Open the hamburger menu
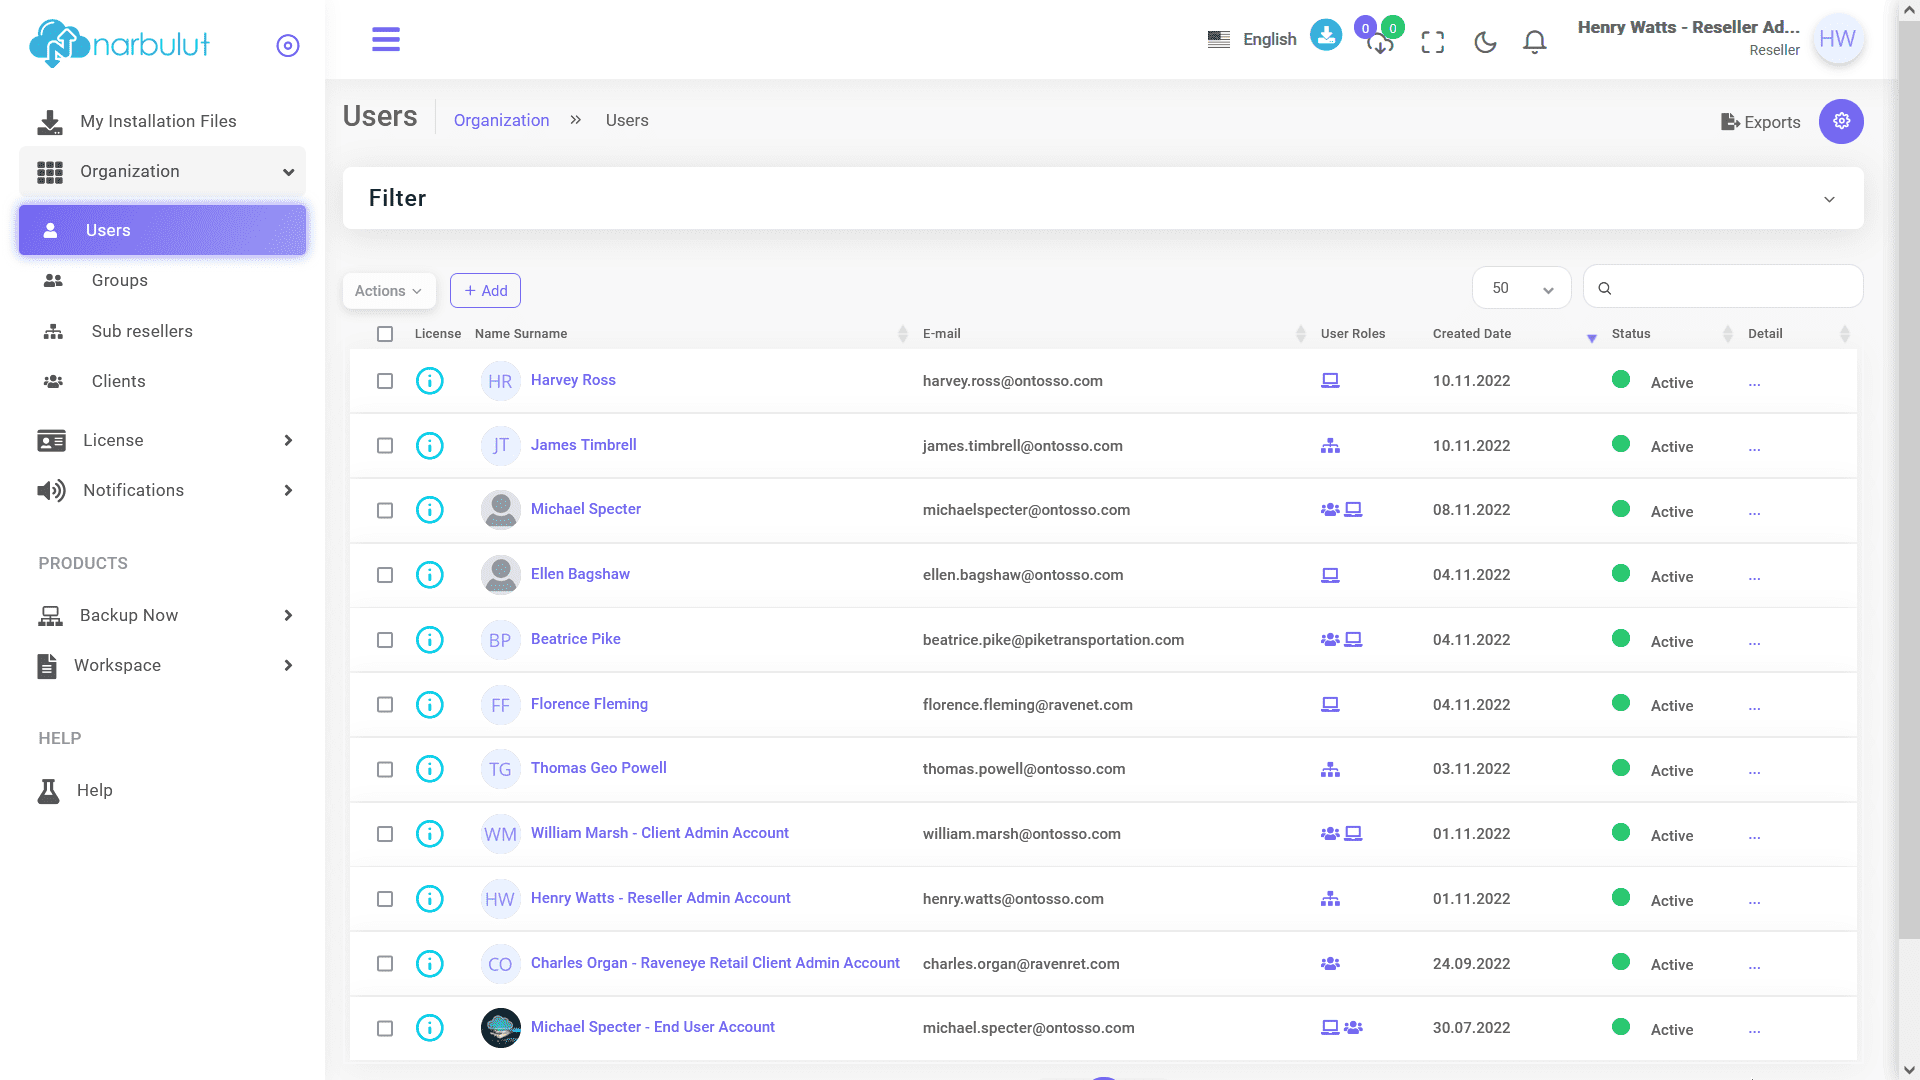Image resolution: width=1920 pixels, height=1080 pixels. tap(386, 40)
